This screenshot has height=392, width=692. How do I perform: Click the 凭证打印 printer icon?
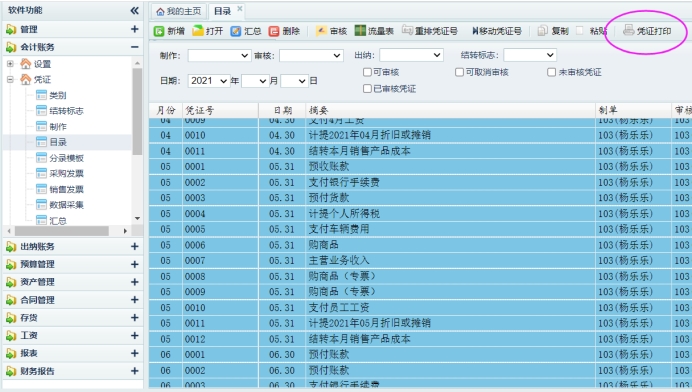coord(628,30)
